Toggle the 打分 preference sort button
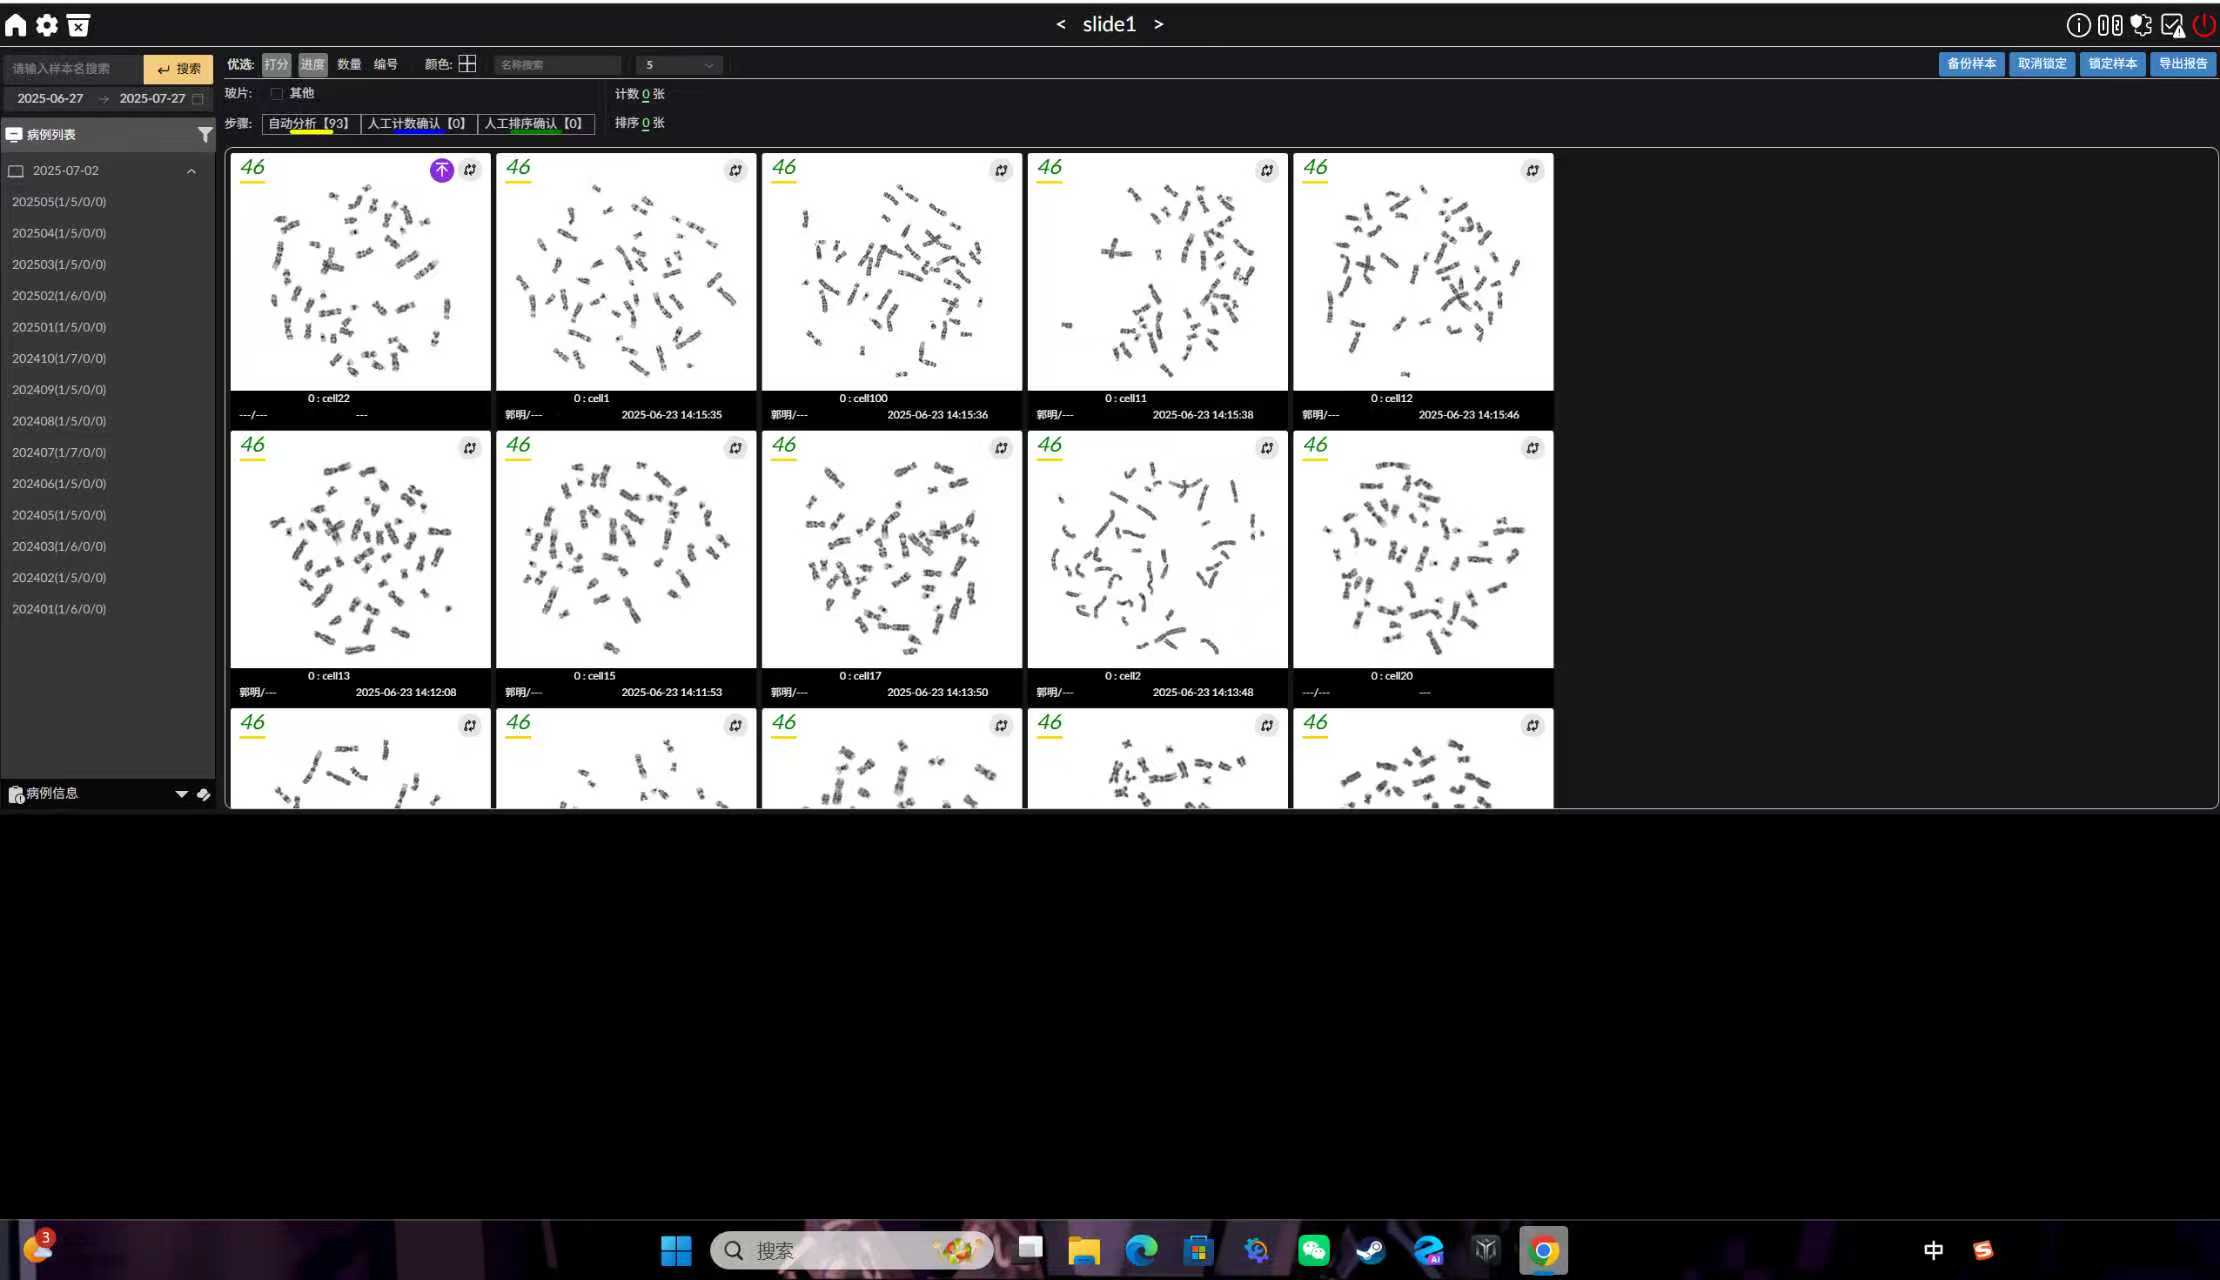 [x=276, y=64]
